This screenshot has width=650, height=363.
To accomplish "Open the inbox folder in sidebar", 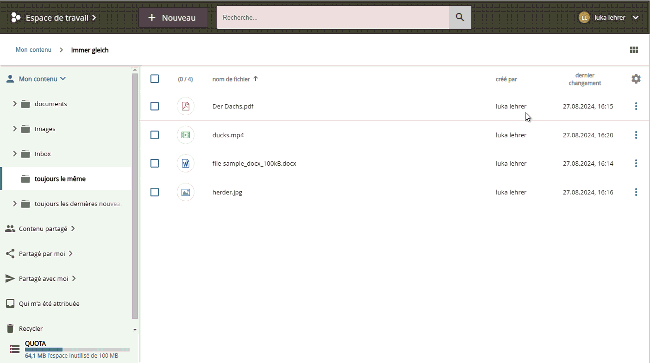I will [42, 154].
